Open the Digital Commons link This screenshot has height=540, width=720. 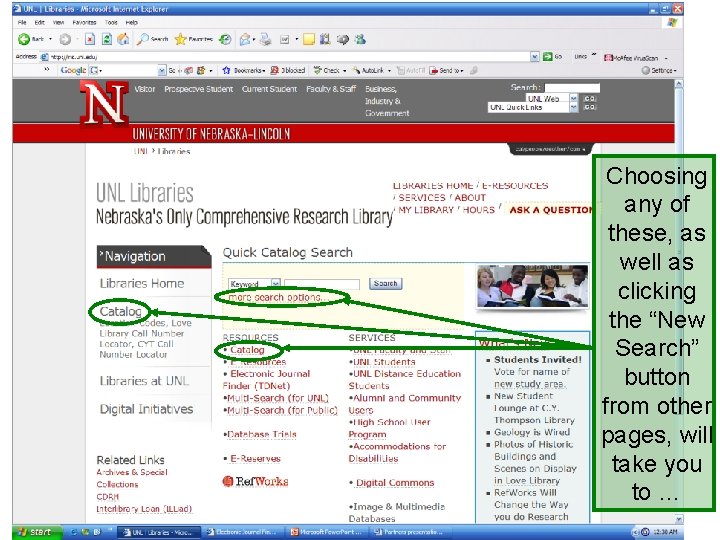[395, 483]
